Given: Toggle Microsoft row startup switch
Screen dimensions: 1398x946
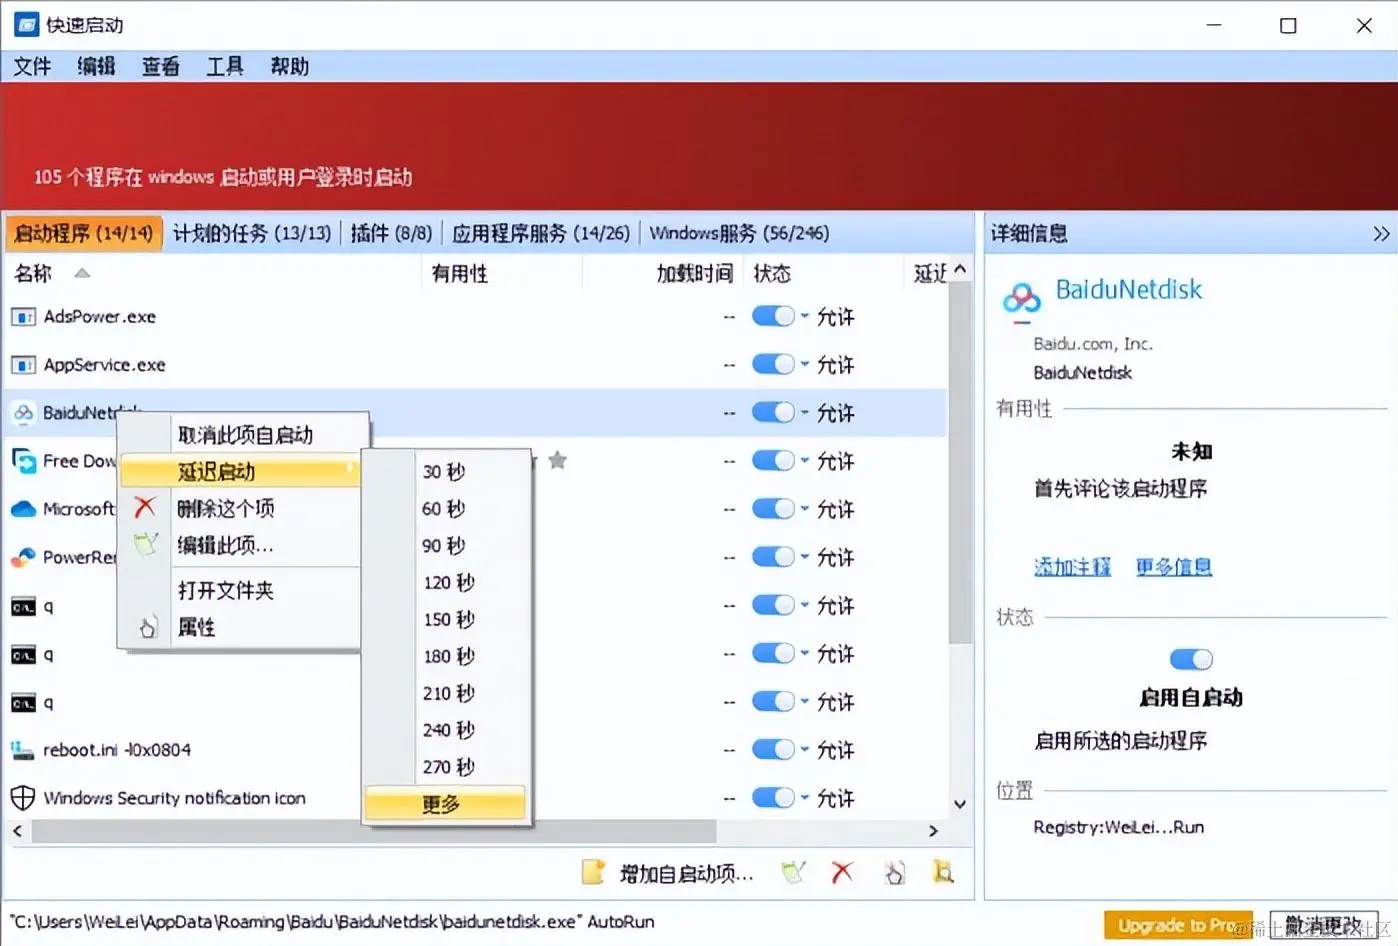Looking at the screenshot, I should tap(773, 509).
